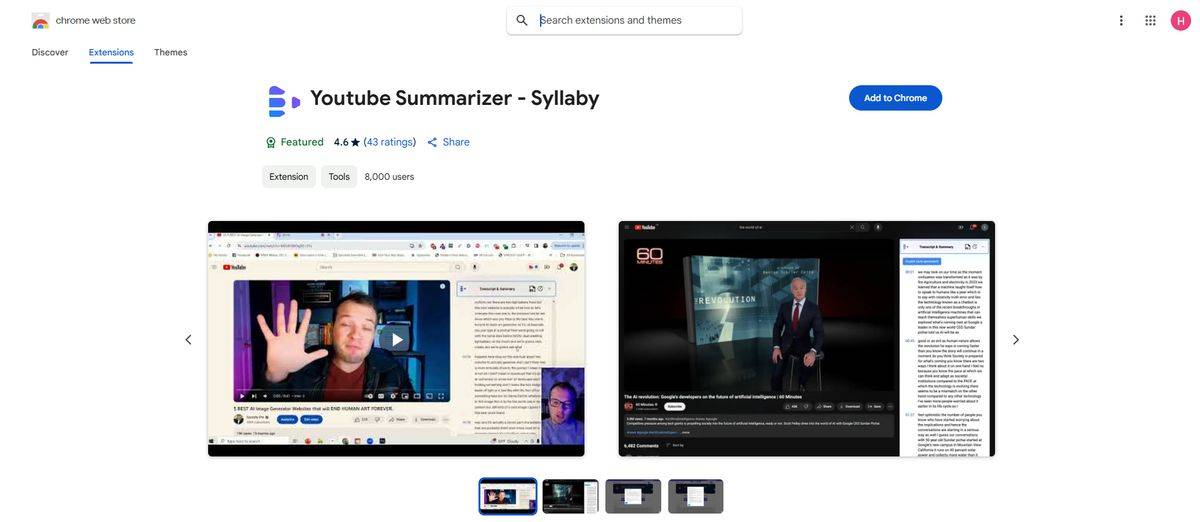
Task: Open the 43 ratings link
Action: coord(390,142)
